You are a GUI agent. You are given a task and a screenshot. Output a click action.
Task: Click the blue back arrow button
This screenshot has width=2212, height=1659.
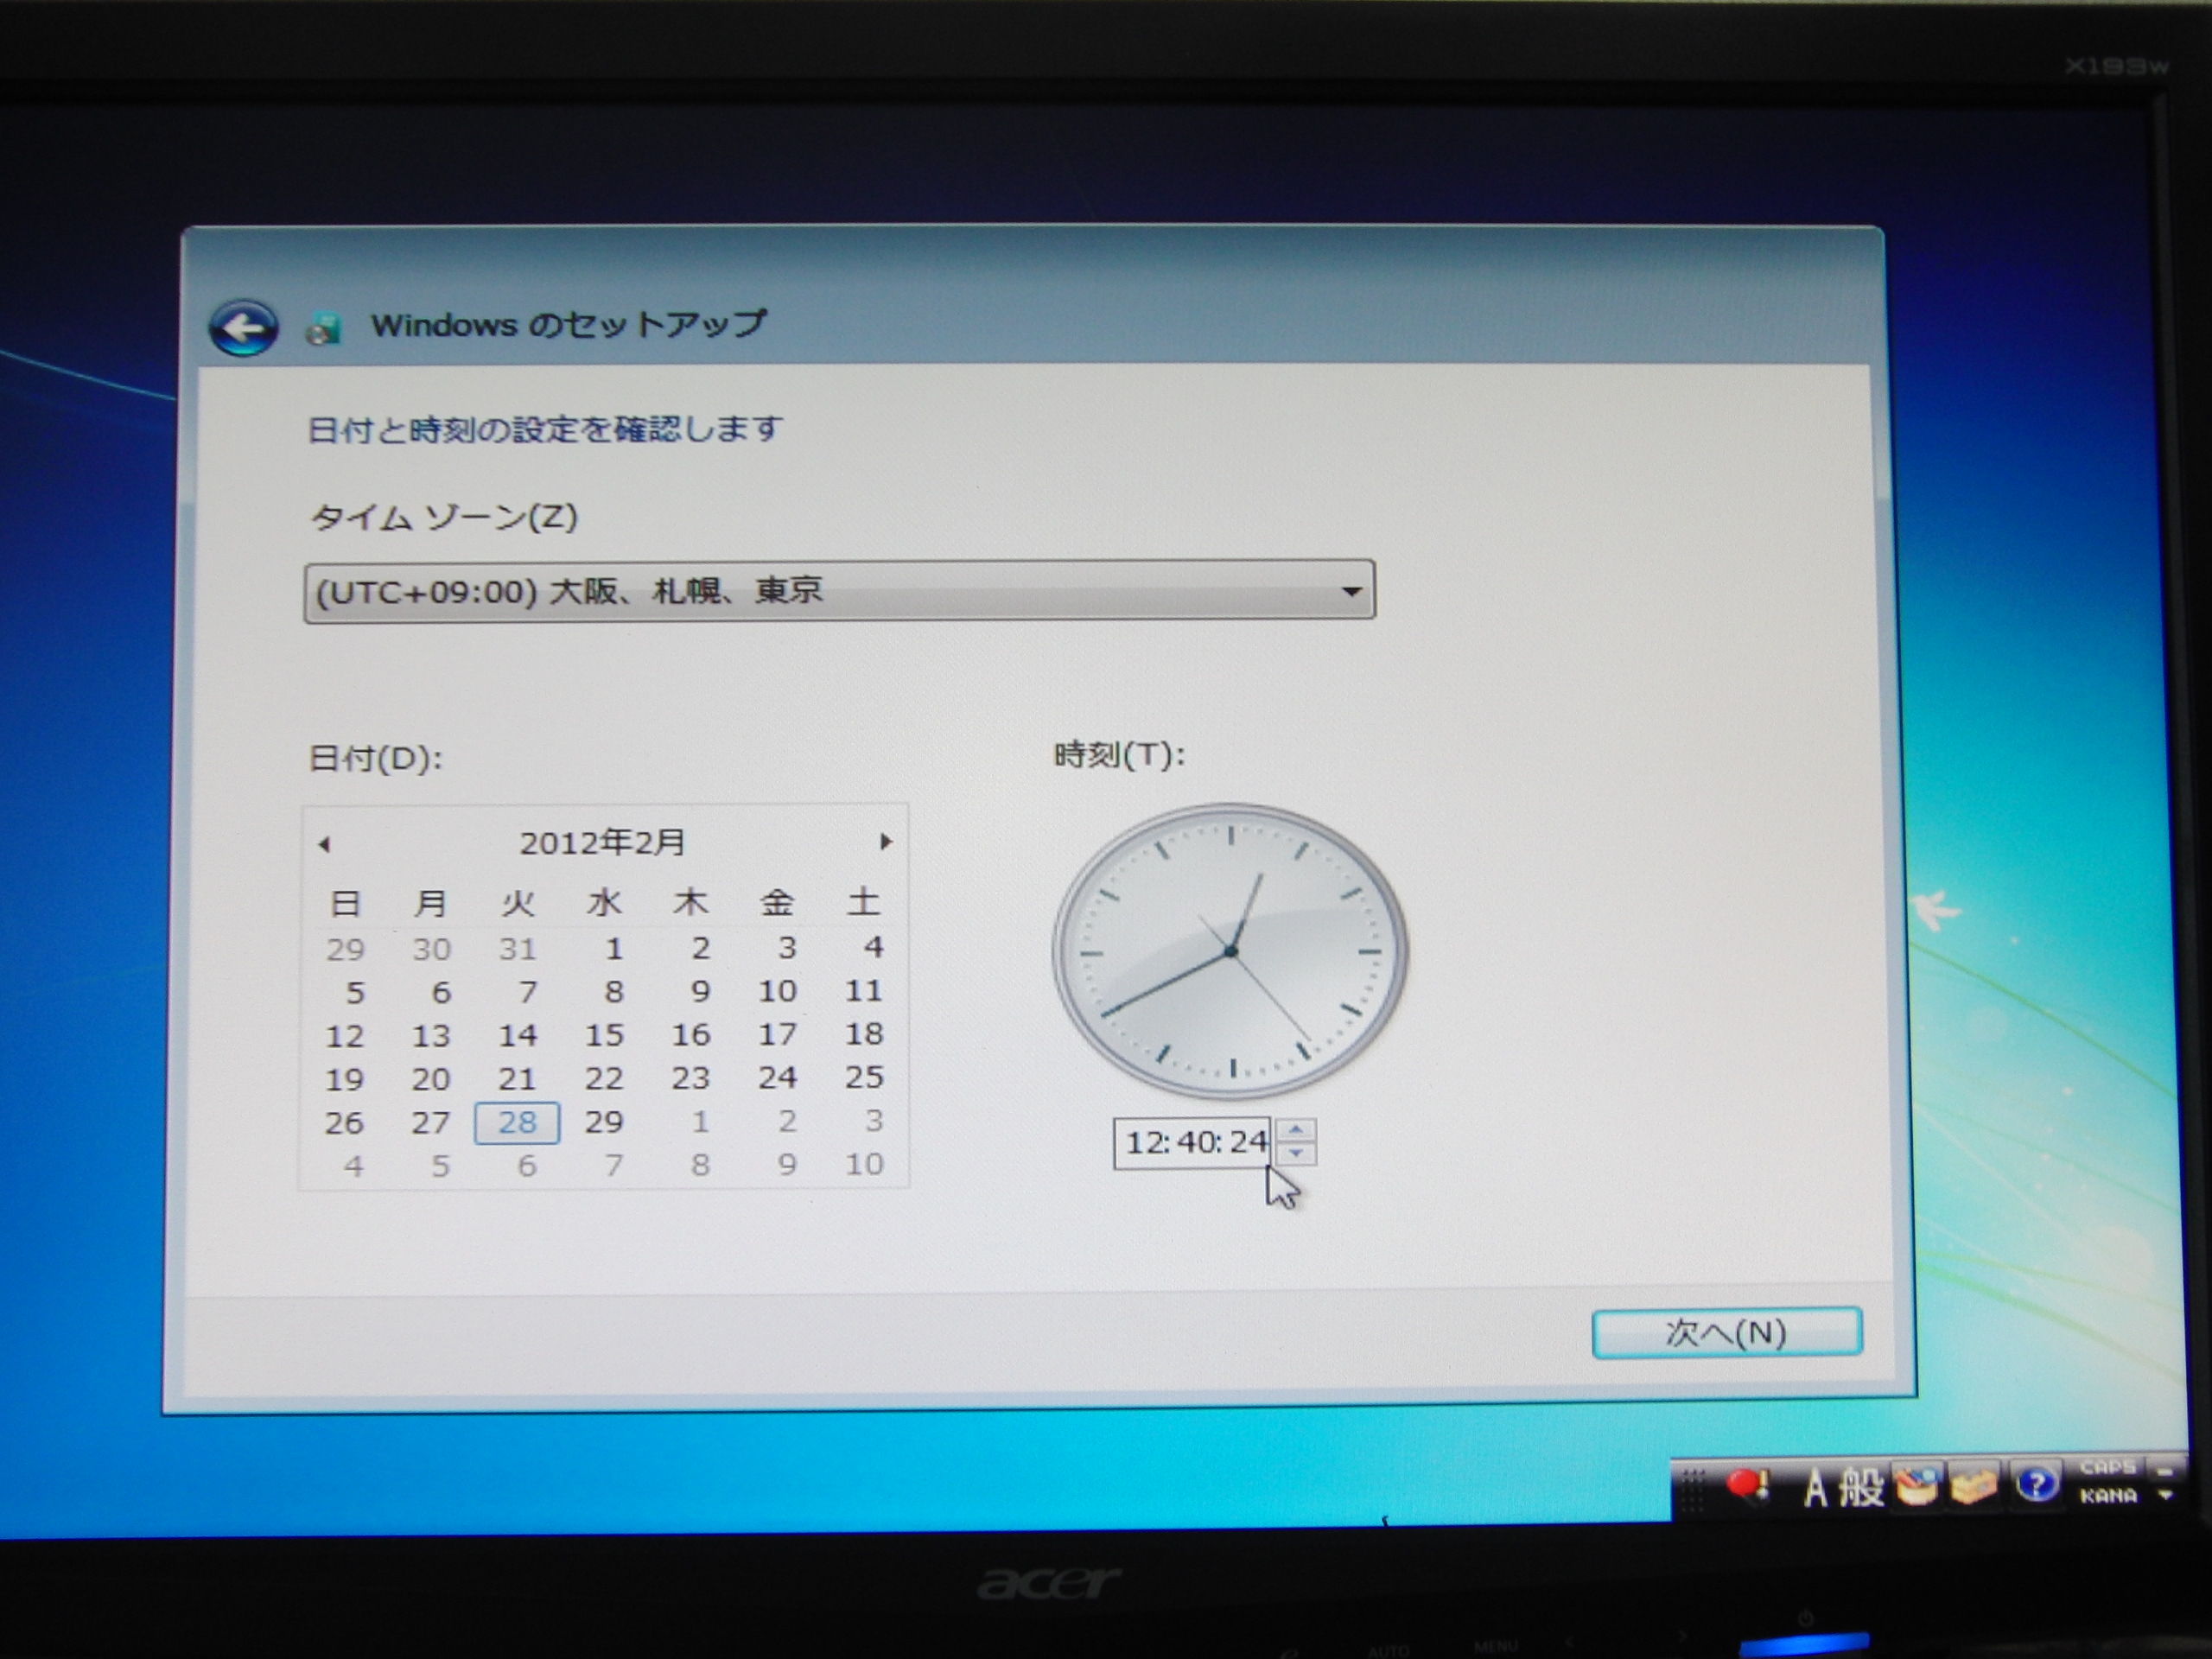click(x=243, y=327)
